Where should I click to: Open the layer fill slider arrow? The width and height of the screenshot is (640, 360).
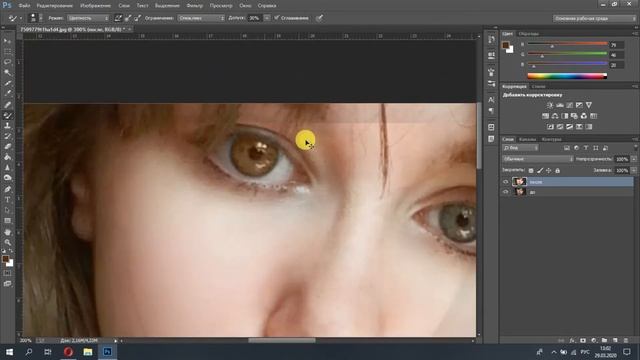(634, 170)
